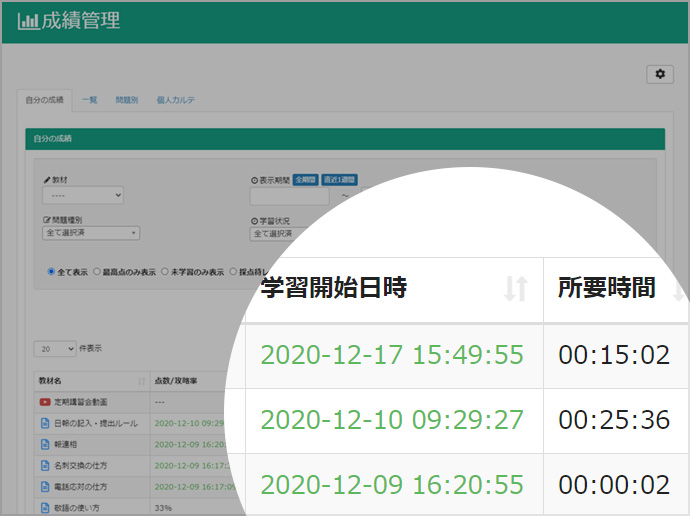Click the document icon beside 日報の記入・提出ルール

(x=43, y=423)
